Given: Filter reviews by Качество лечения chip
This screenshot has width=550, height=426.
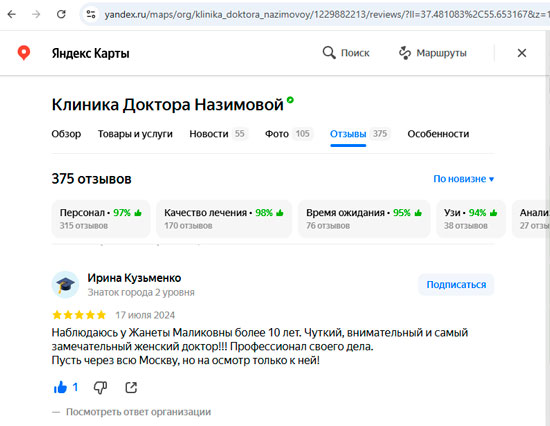Looking at the screenshot, I should (x=224, y=219).
